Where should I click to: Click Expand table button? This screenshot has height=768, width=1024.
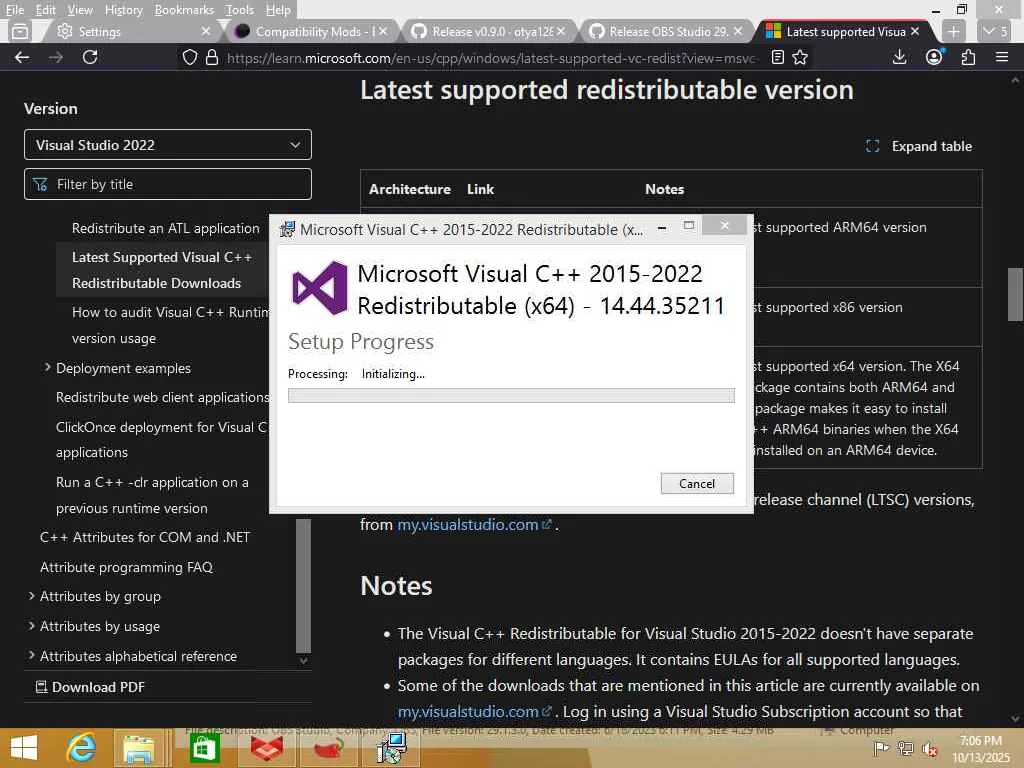(x=919, y=146)
